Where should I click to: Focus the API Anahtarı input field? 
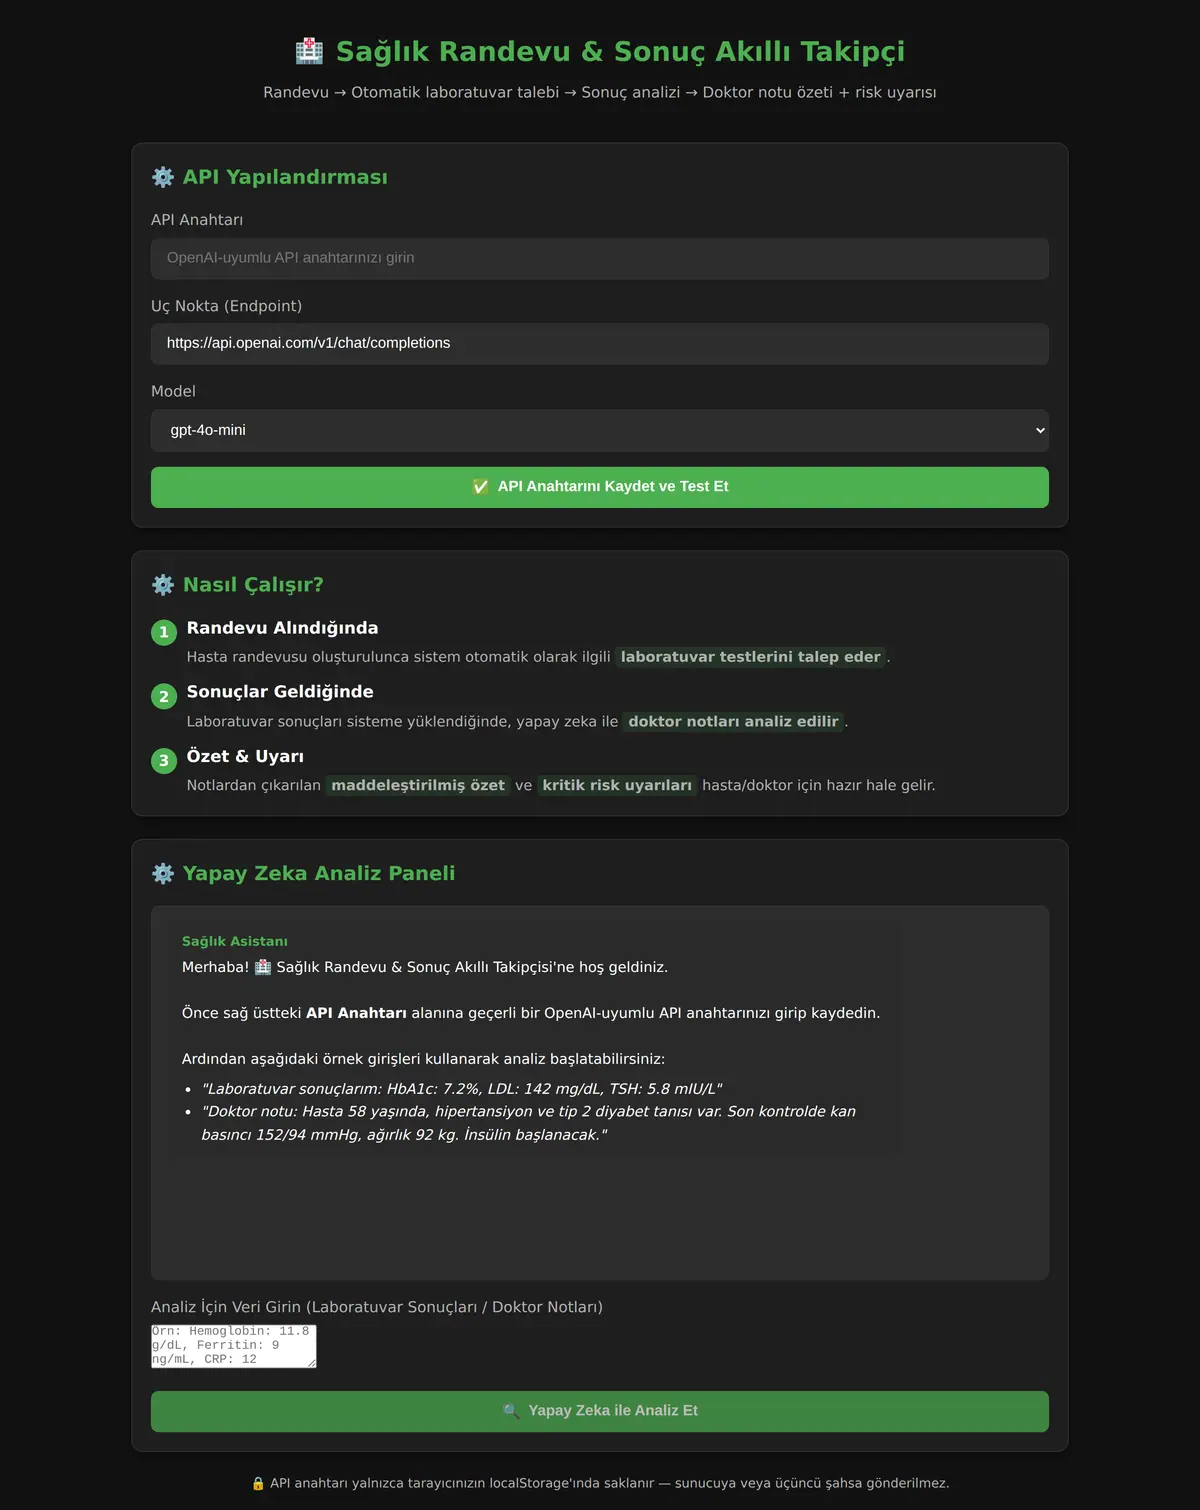pos(600,258)
